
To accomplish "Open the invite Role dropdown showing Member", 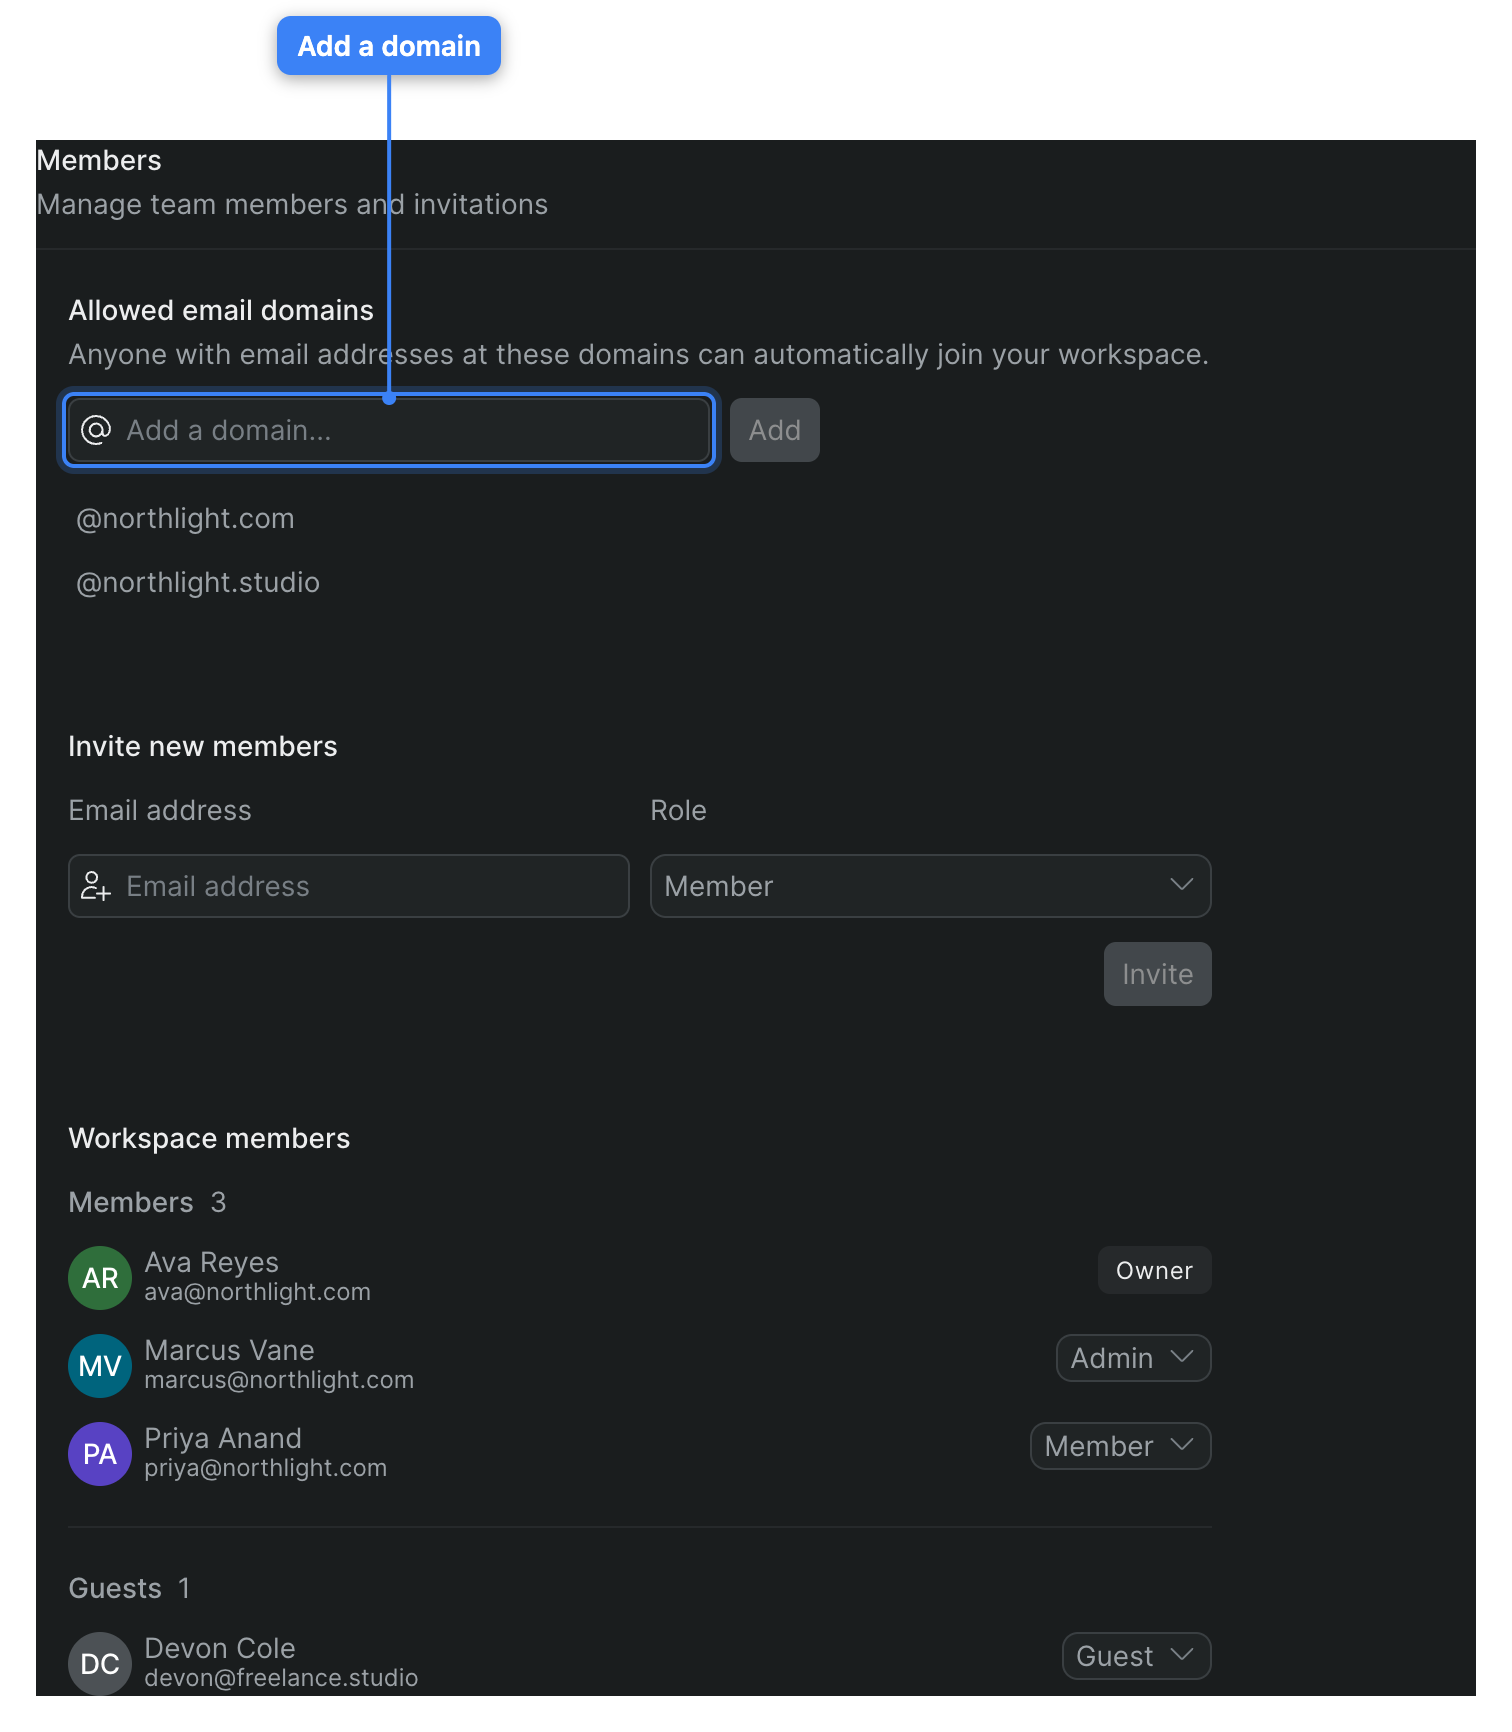I will (x=930, y=886).
